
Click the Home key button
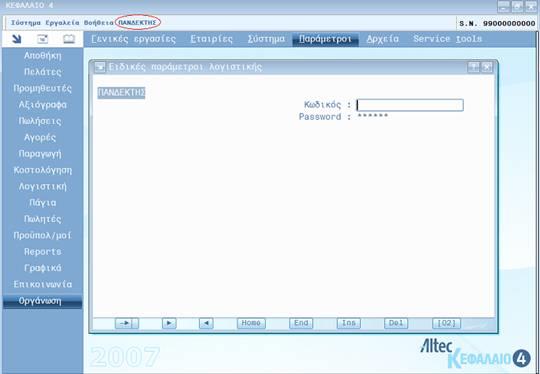pyautogui.click(x=251, y=323)
